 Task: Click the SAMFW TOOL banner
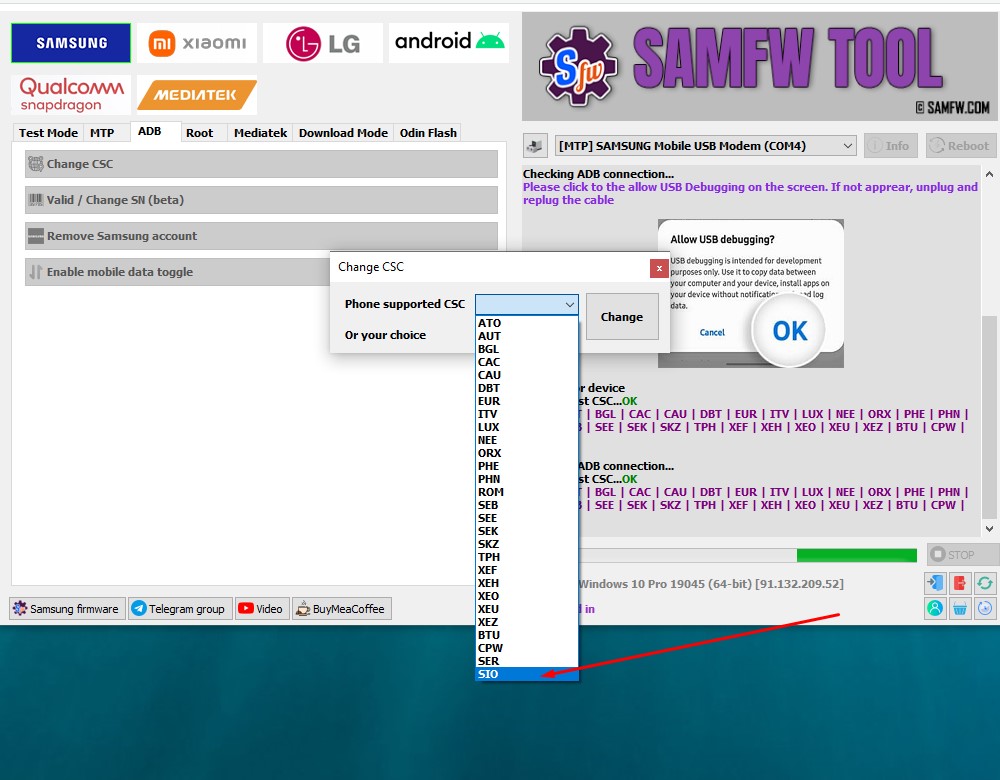click(x=760, y=67)
